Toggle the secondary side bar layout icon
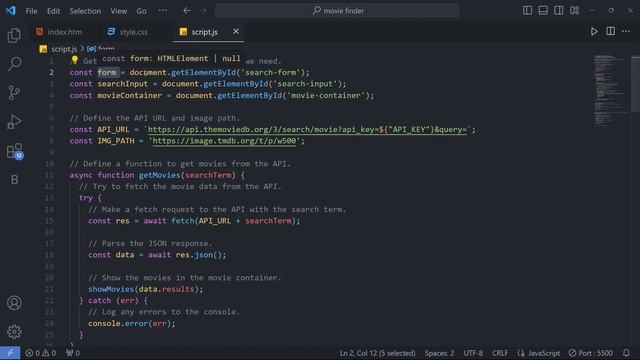This screenshot has width=640, height=360. tap(559, 11)
